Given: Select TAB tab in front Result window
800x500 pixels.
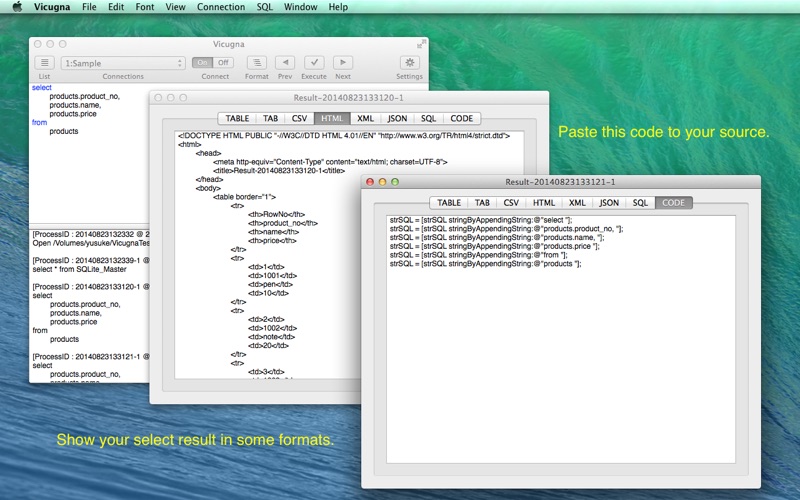Looking at the screenshot, I should tap(482, 203).
